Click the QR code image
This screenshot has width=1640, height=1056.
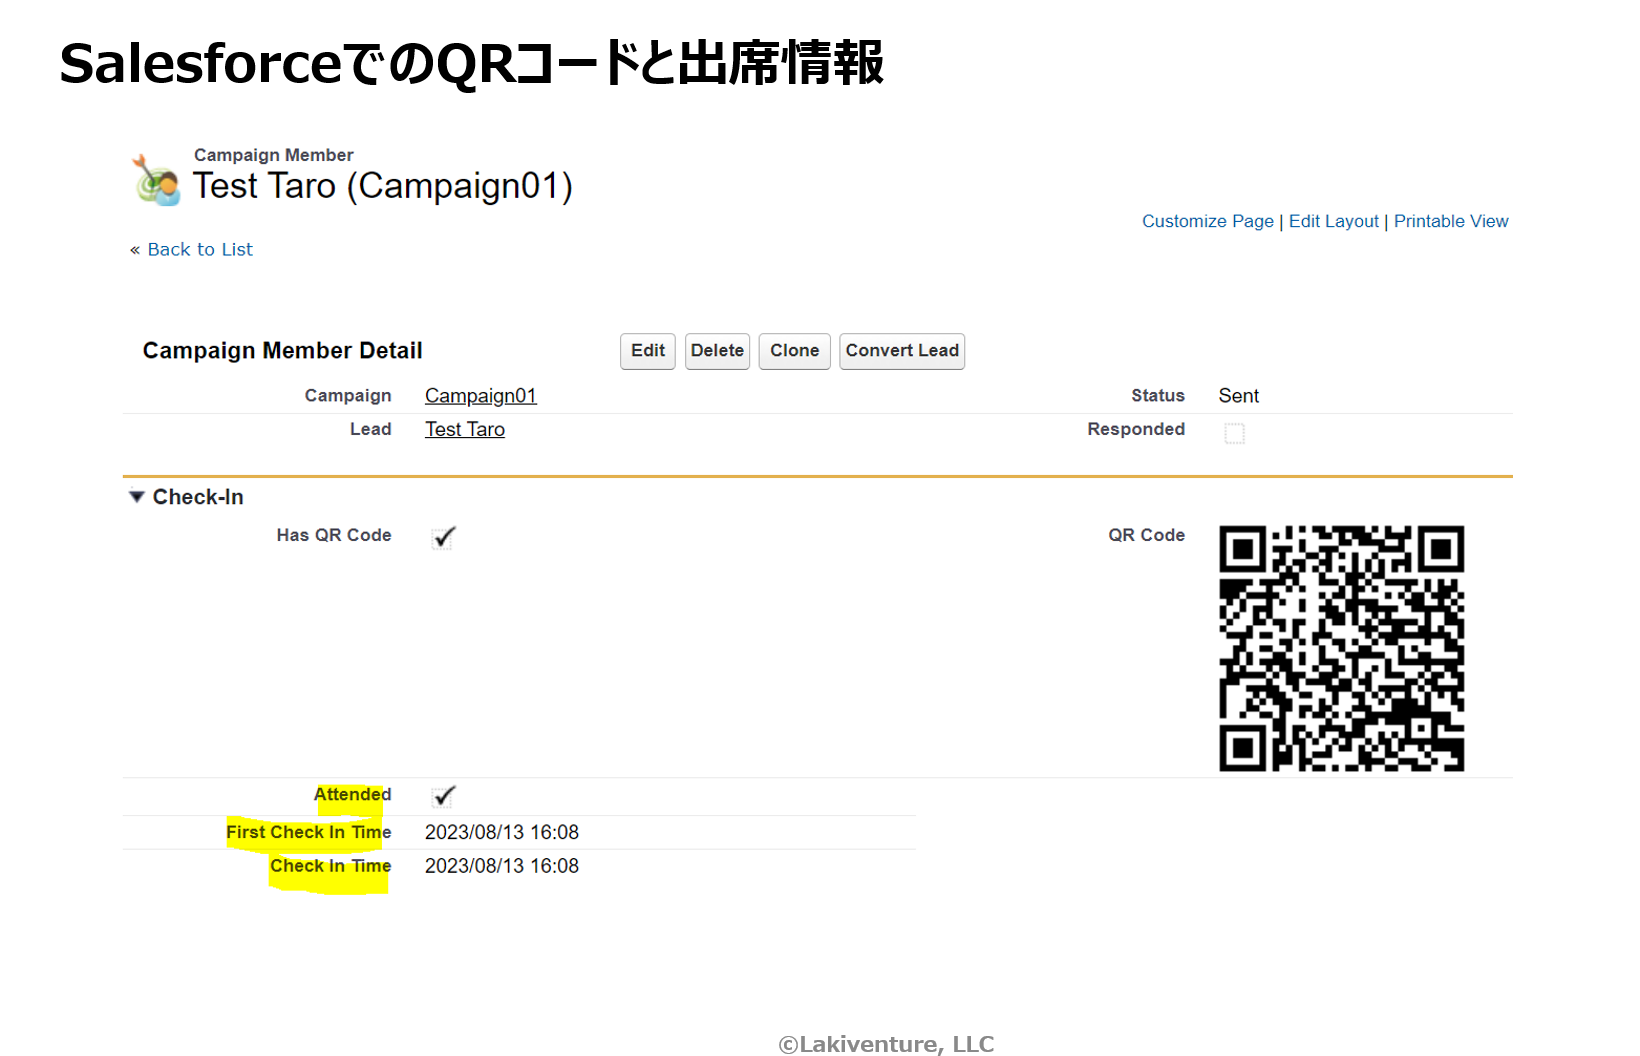click(1342, 648)
